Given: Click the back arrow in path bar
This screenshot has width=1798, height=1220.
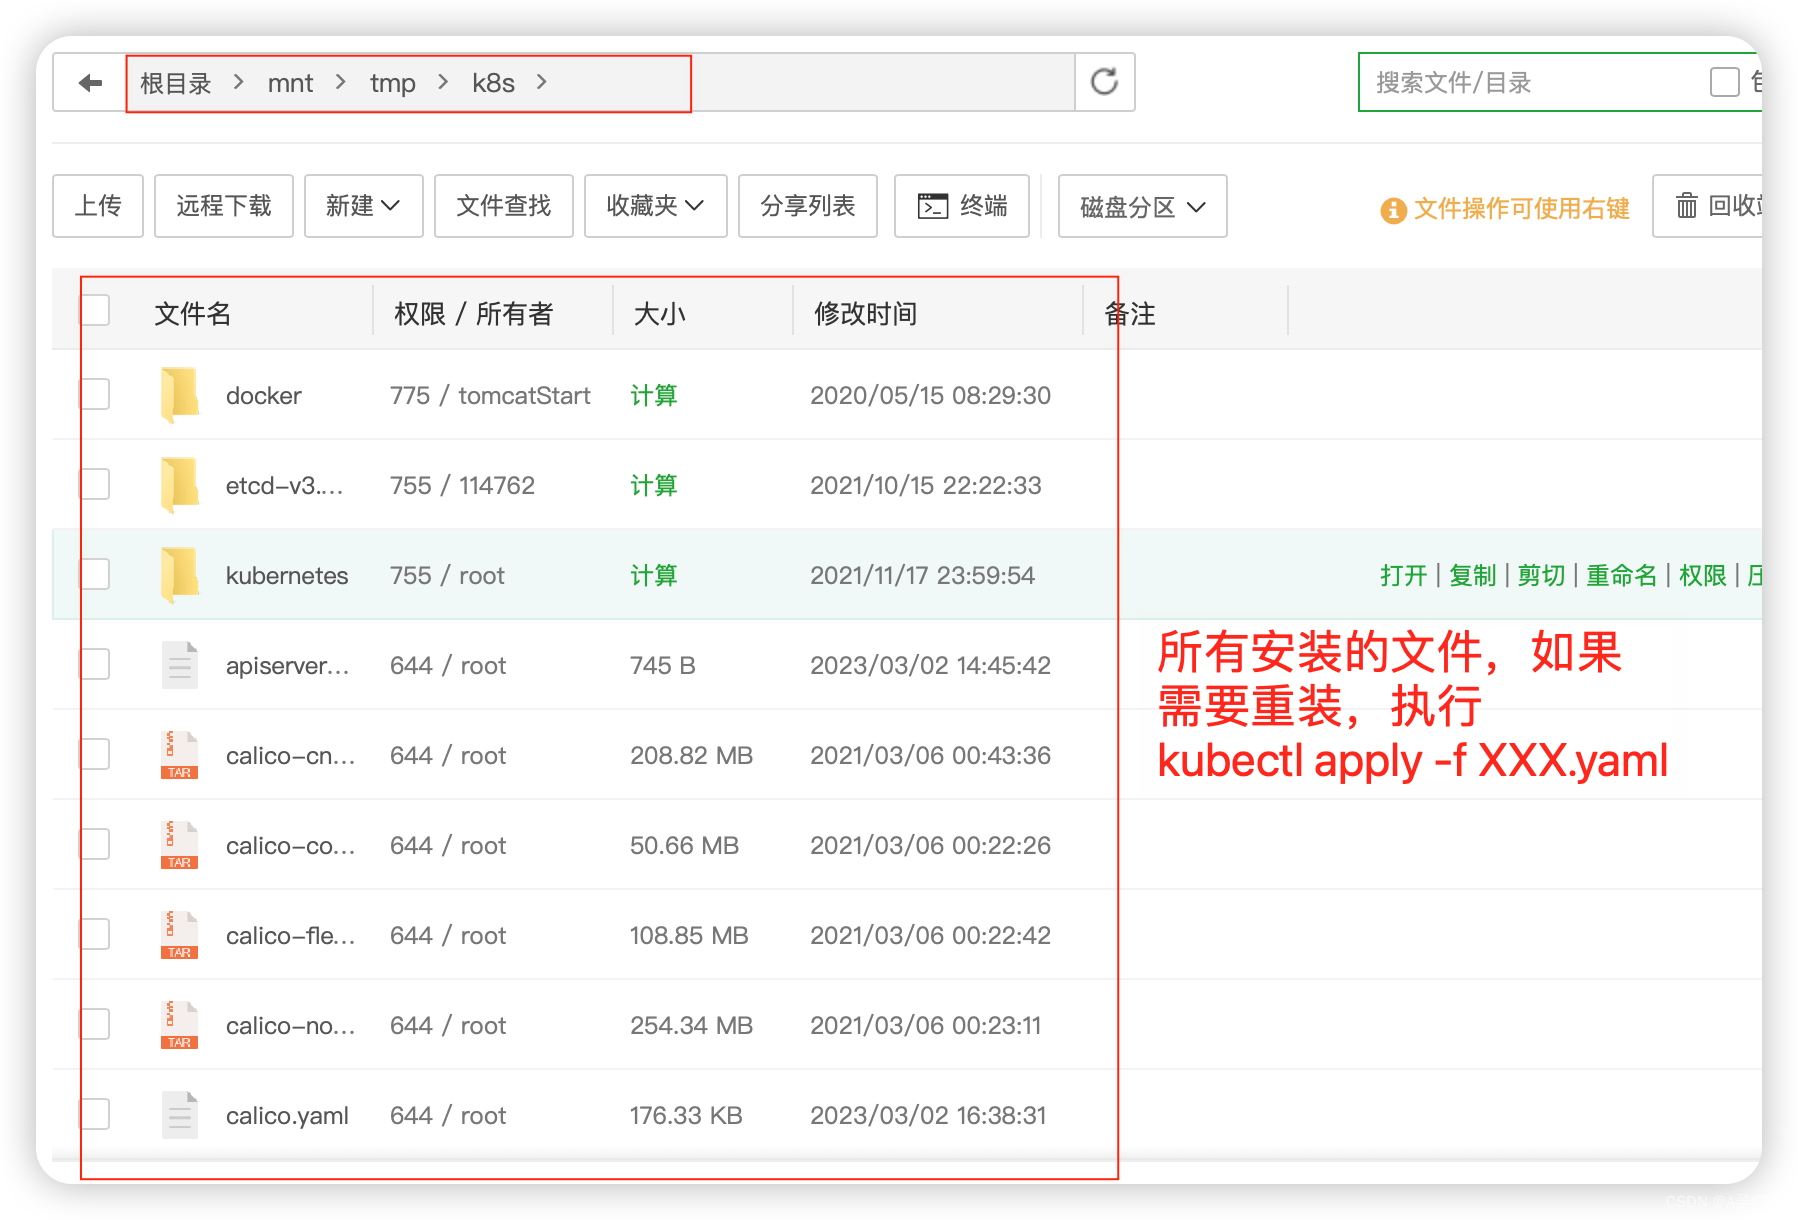Looking at the screenshot, I should 90,83.
